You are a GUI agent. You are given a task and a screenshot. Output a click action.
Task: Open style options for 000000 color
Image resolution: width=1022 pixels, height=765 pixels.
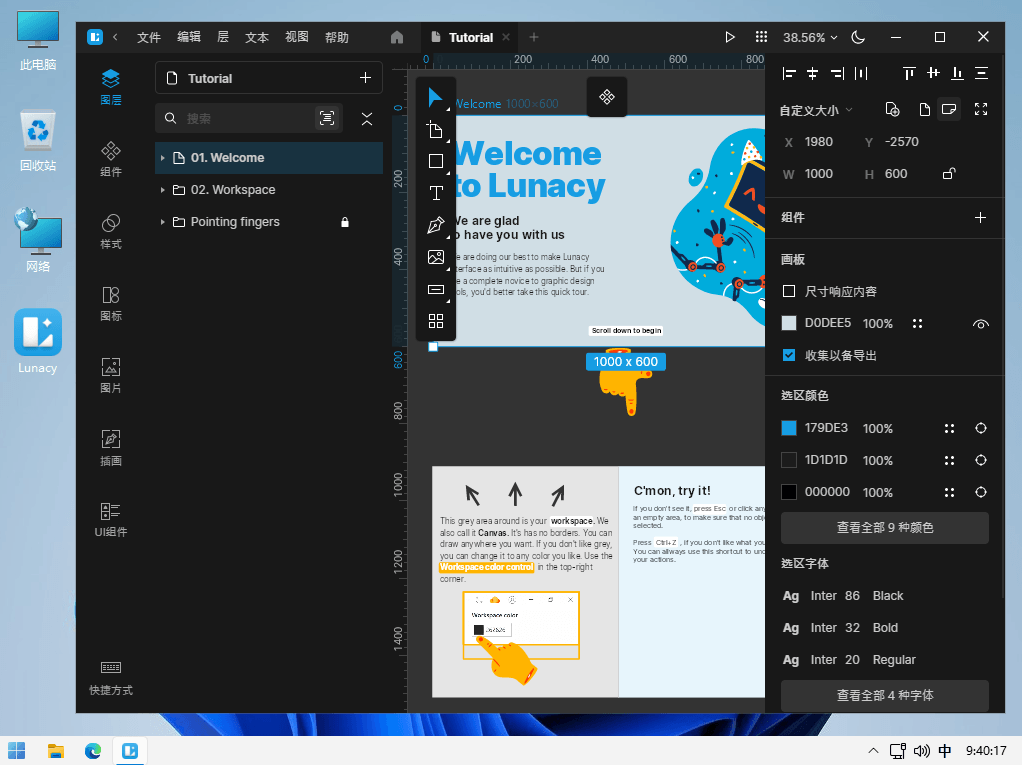coord(949,492)
